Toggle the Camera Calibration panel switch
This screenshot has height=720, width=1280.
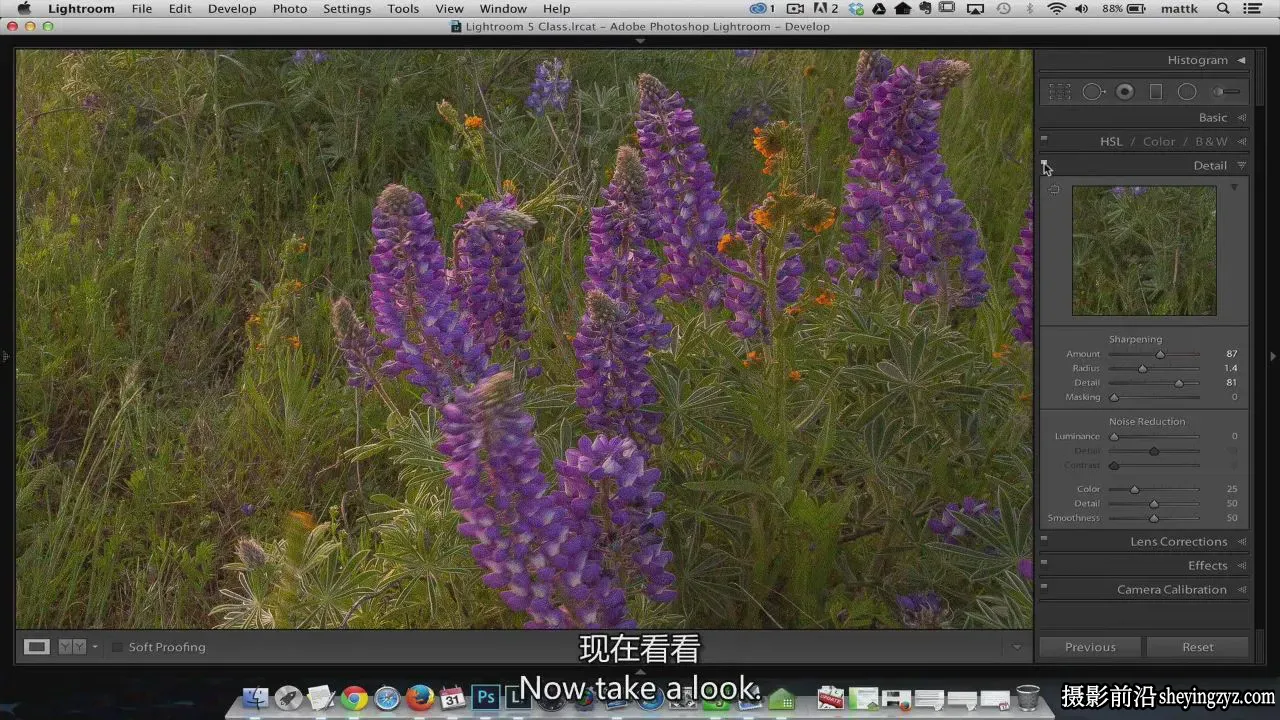[x=1044, y=588]
